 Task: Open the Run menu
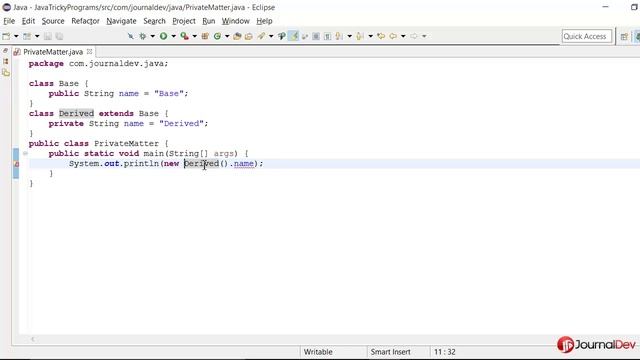click(x=209, y=21)
